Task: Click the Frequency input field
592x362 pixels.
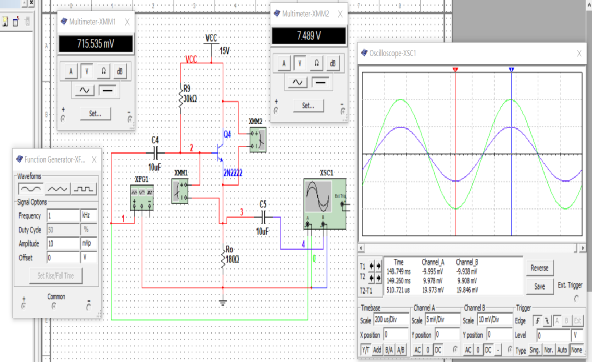Action: (63, 216)
